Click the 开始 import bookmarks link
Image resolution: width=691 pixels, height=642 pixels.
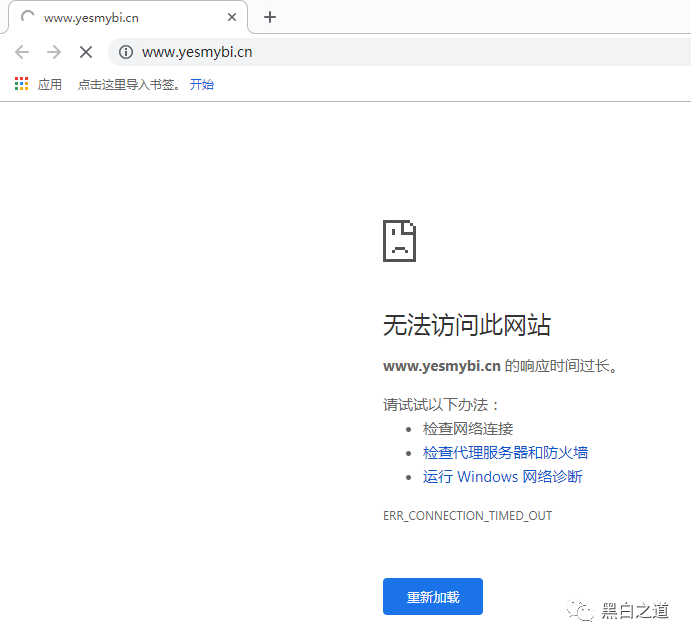[x=202, y=84]
